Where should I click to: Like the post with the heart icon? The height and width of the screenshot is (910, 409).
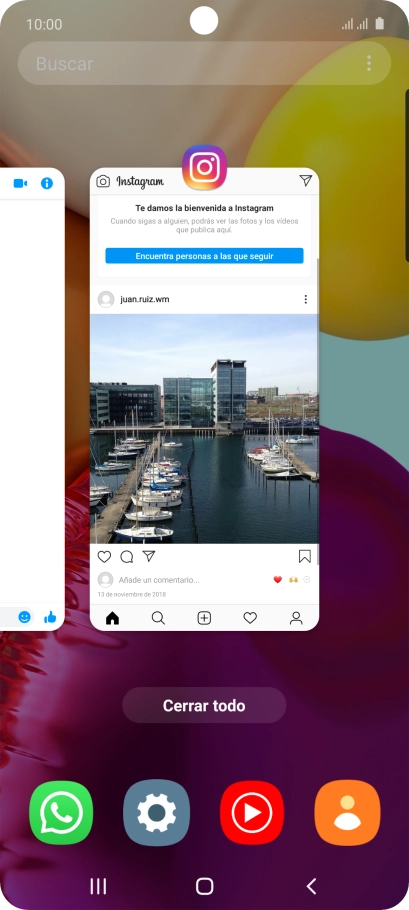coord(104,557)
